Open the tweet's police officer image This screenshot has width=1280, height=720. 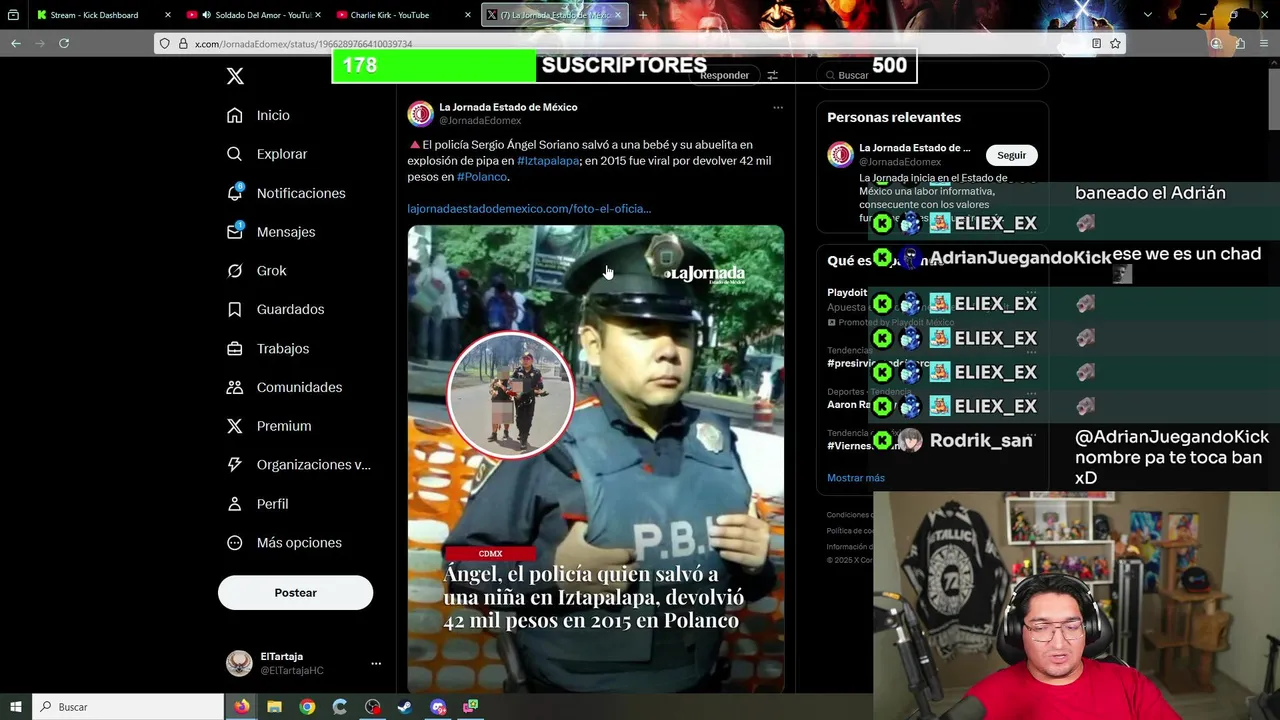point(595,458)
